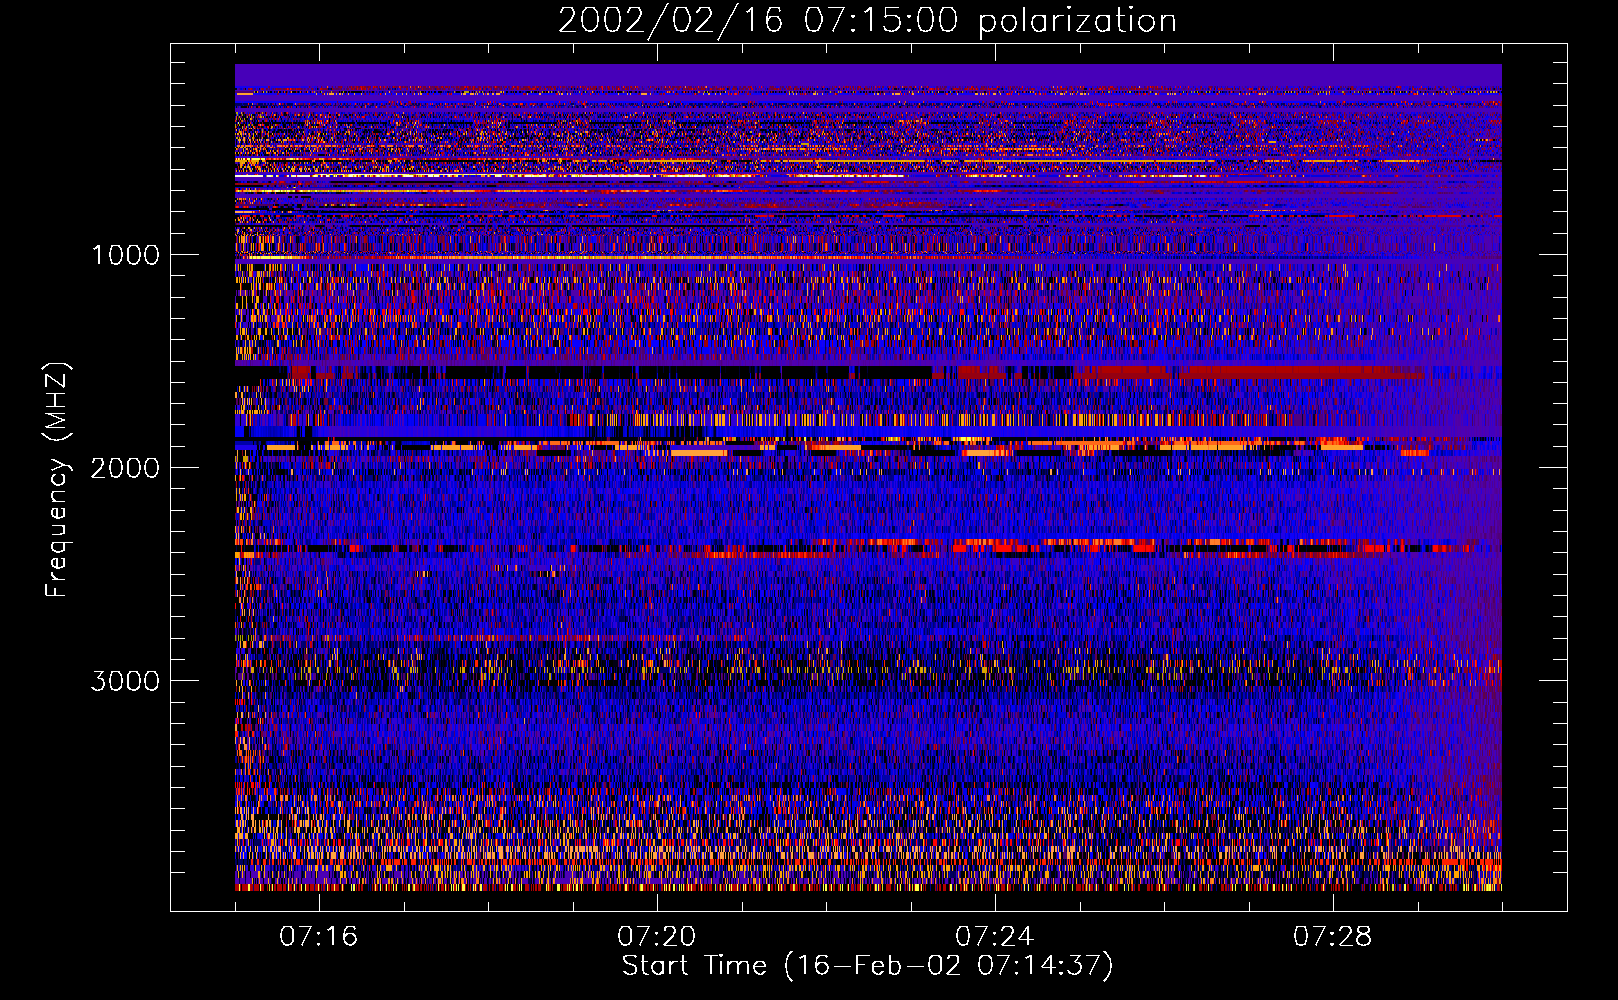Click the 07:28 time tick label
1618x1000 pixels.
point(1333,937)
